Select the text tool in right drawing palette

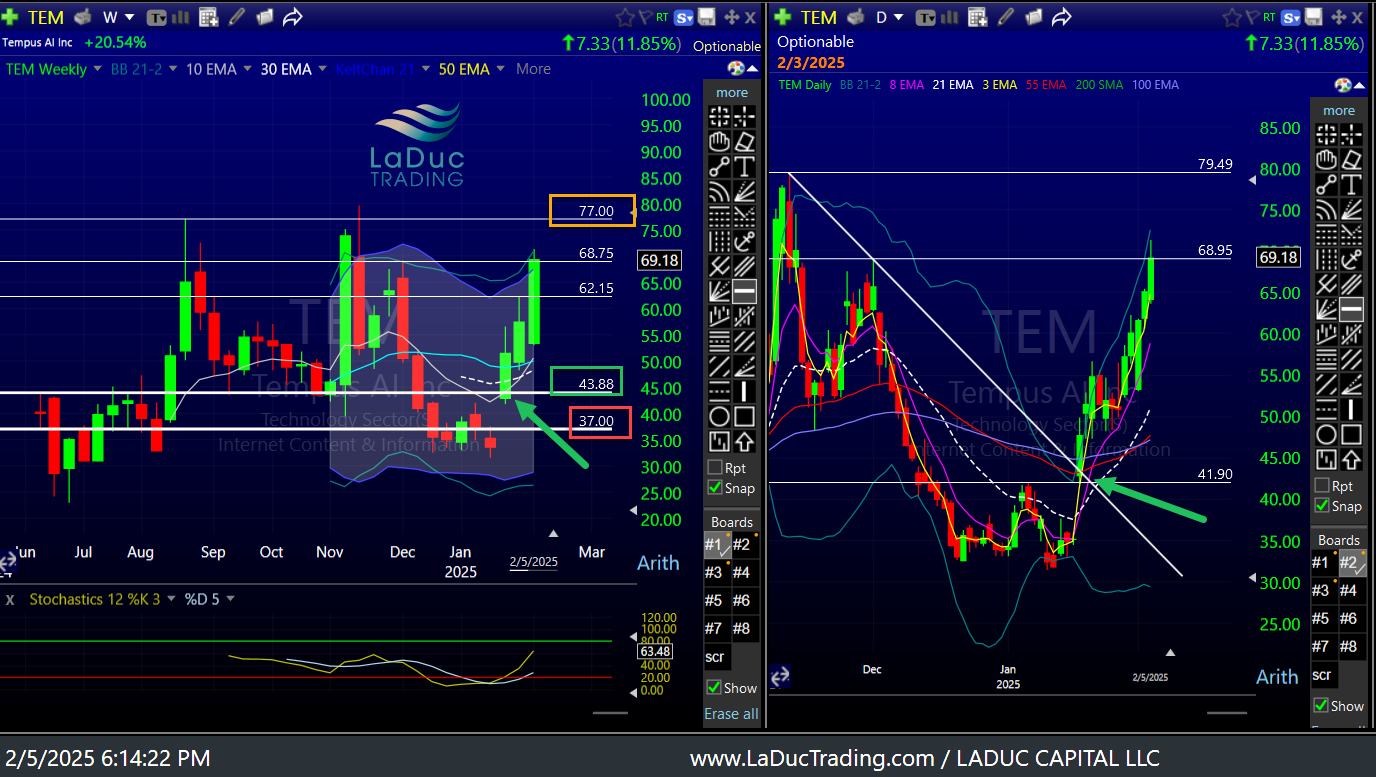(1352, 184)
